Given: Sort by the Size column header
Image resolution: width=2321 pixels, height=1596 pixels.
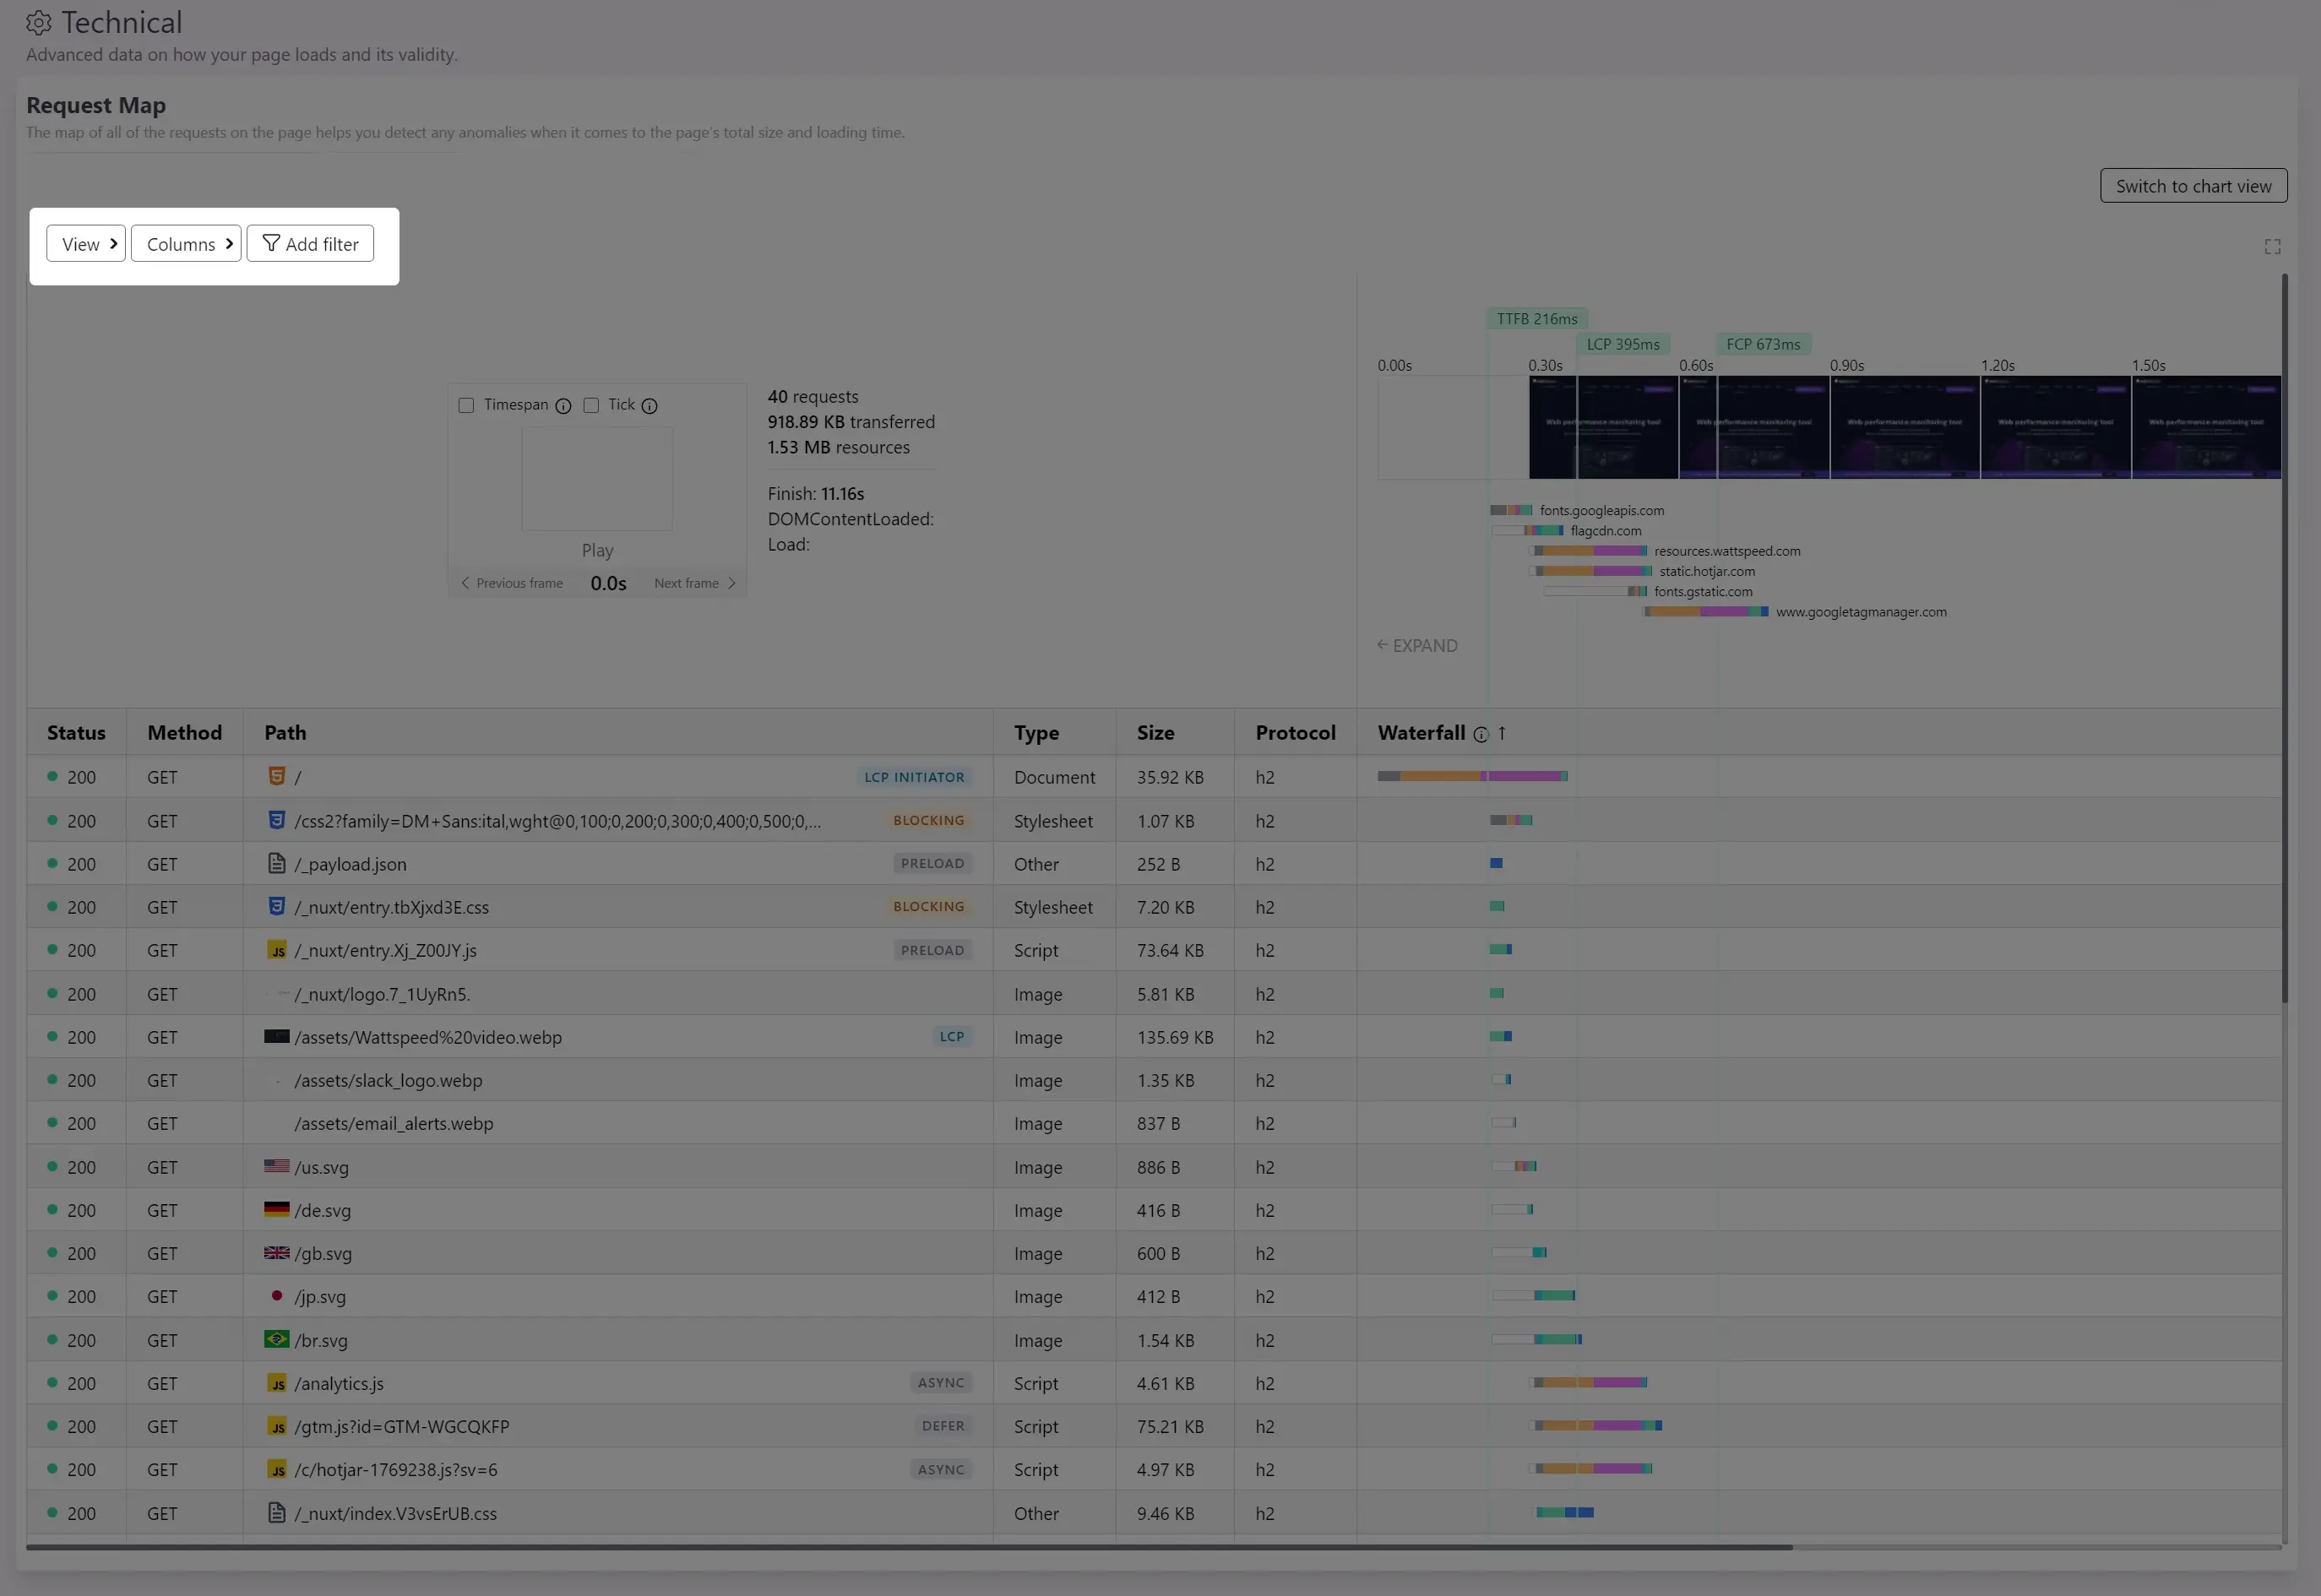Looking at the screenshot, I should 1155,733.
